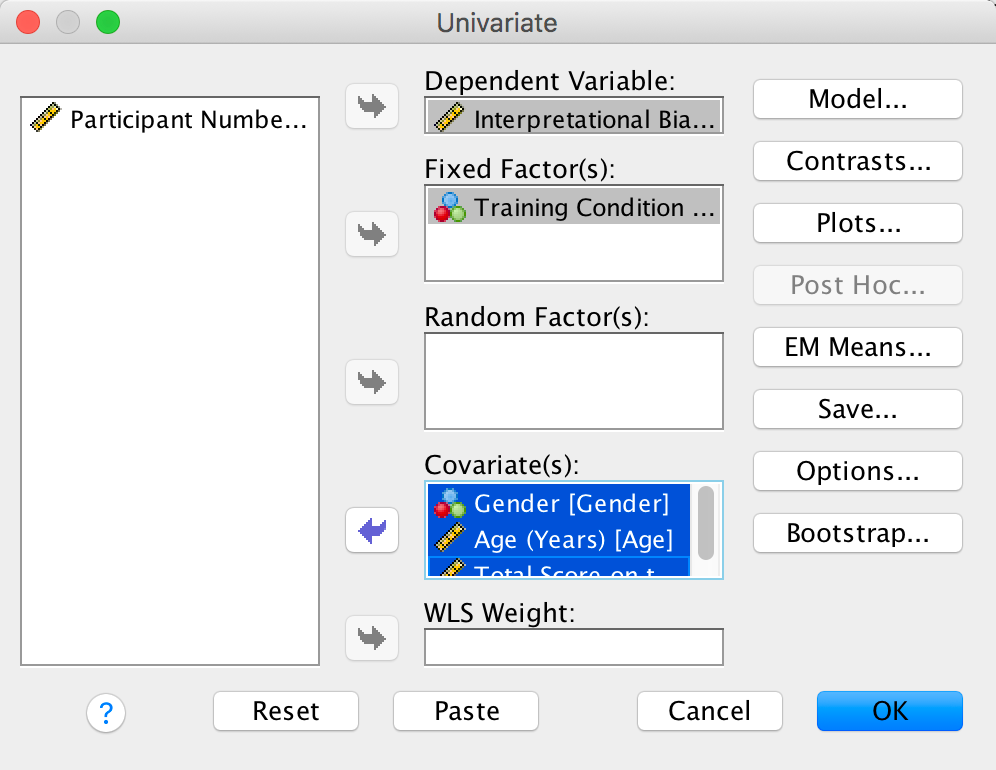Open the Model dialog
The image size is (996, 770).
(x=857, y=99)
